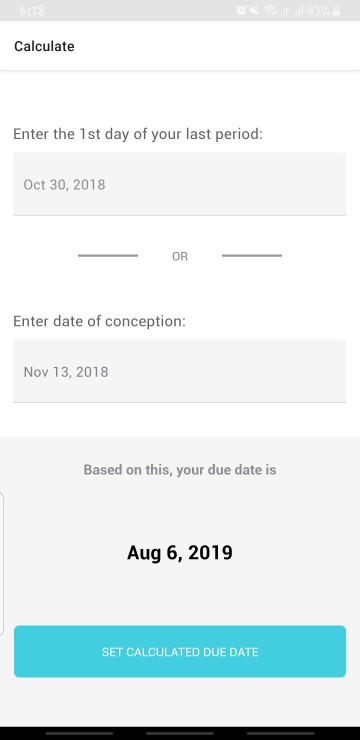The image size is (360, 740).
Task: Click the SET CALCULATED DUE DATE button
Action: point(180,652)
